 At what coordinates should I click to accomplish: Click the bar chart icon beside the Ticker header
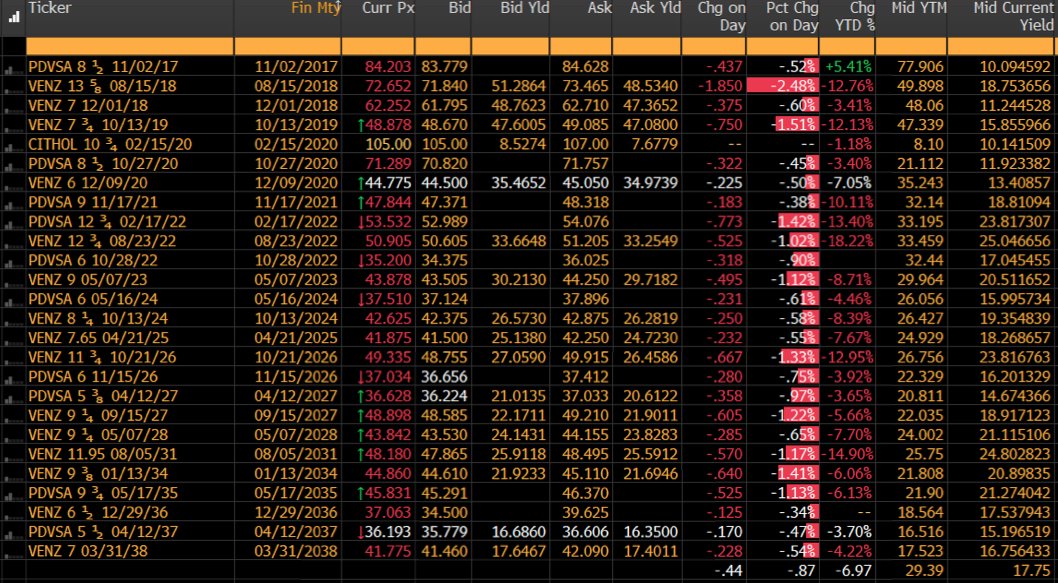point(13,17)
